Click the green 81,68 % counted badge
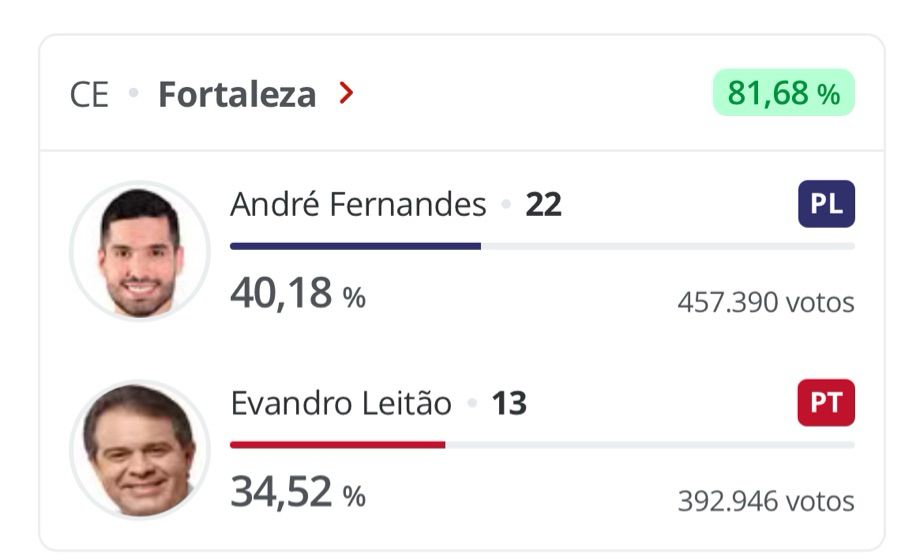This screenshot has width=924, height=554. [x=783, y=93]
